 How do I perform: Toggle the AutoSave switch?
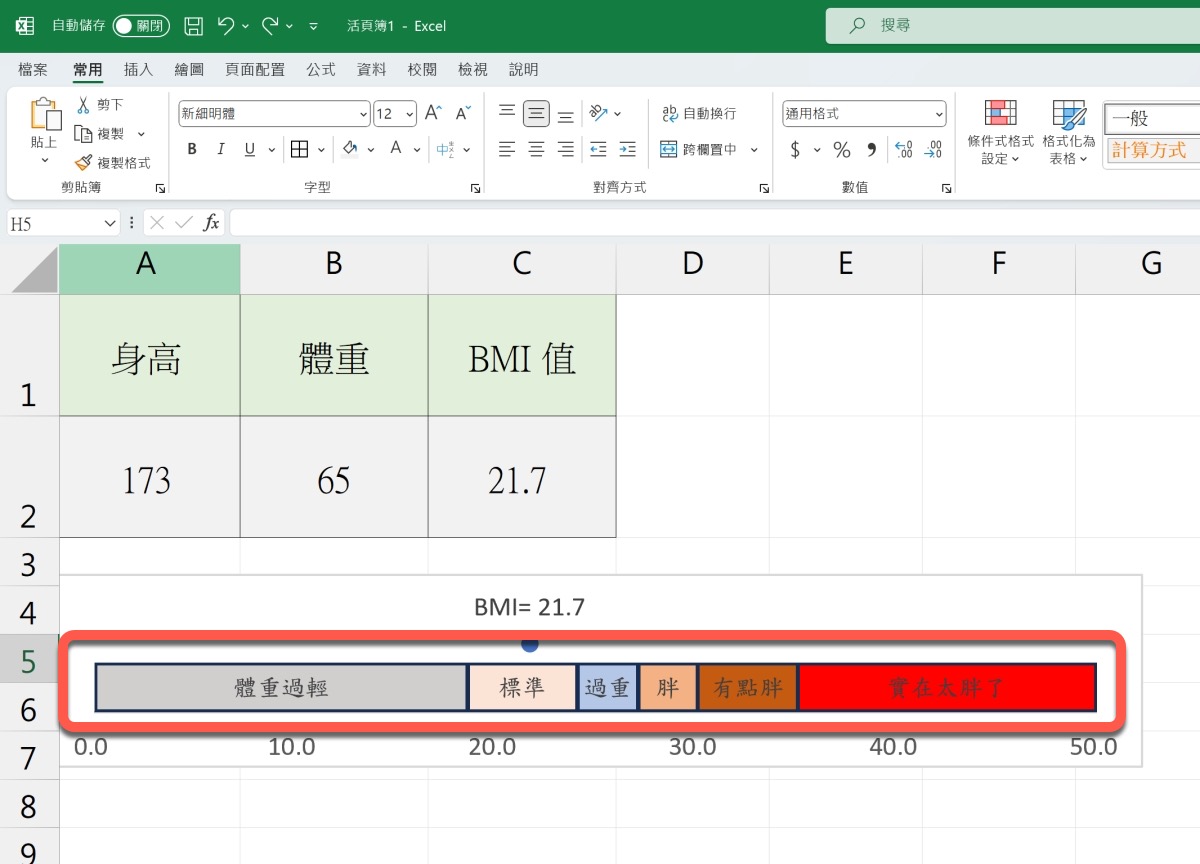click(x=141, y=26)
